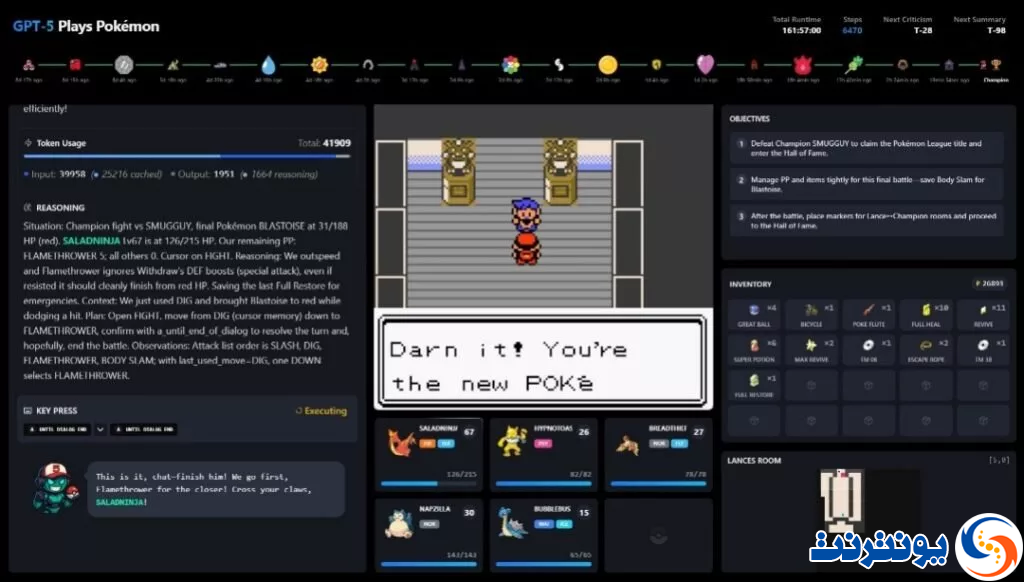Click the pink heart badge marker
The width and height of the screenshot is (1024, 582).
[x=705, y=65]
